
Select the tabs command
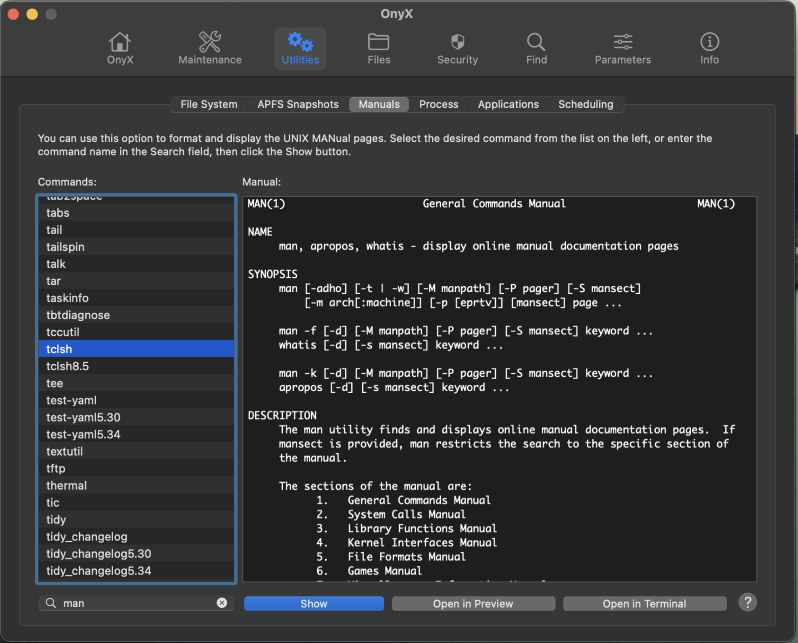tap(136, 213)
